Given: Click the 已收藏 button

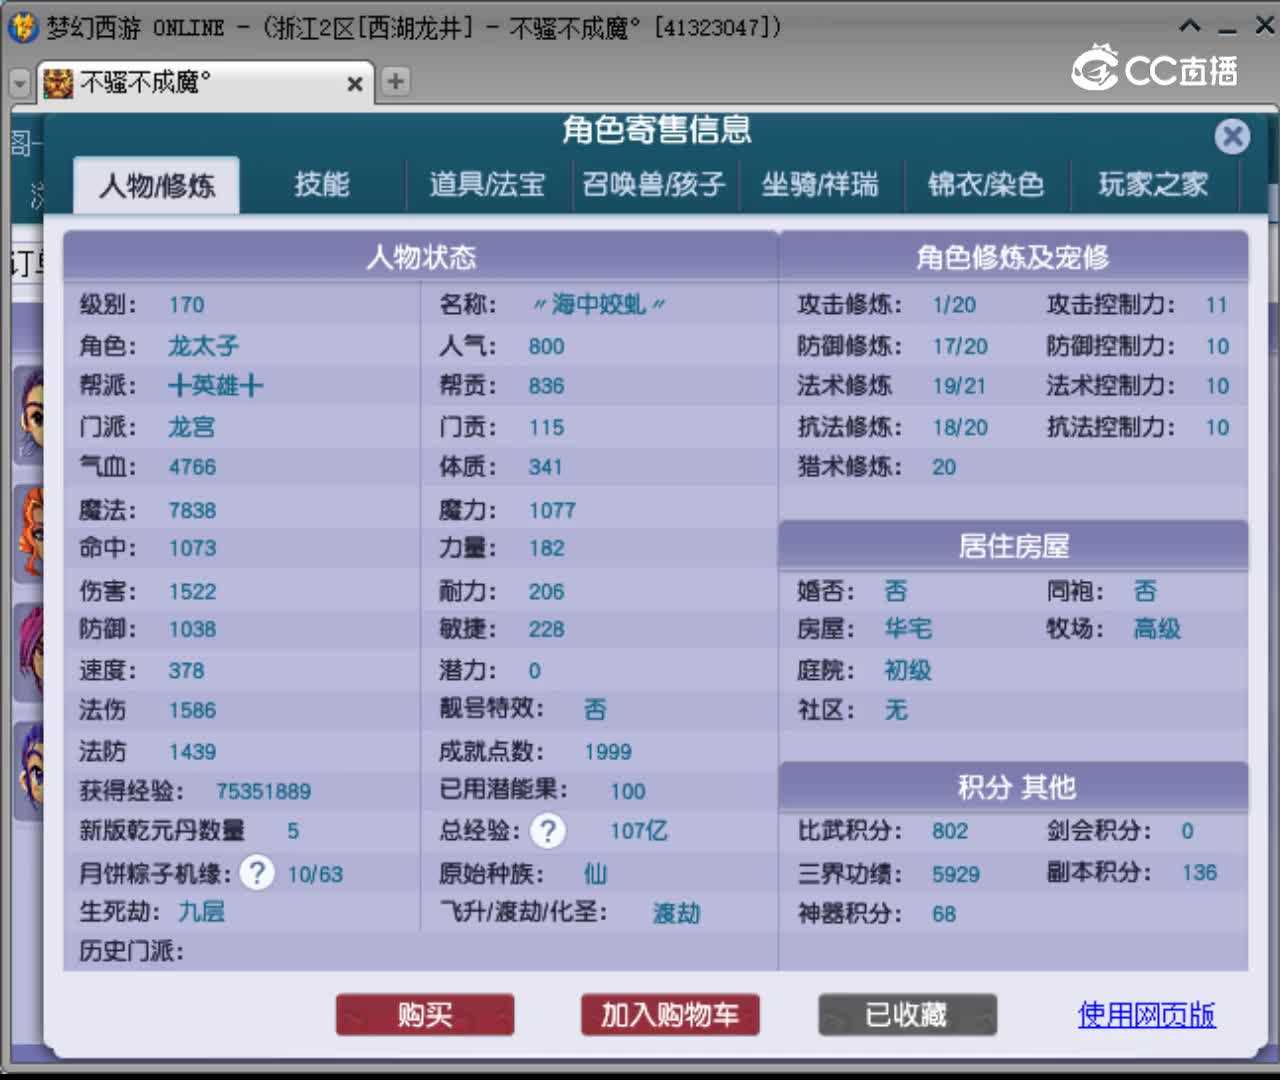Looking at the screenshot, I should coord(907,1015).
